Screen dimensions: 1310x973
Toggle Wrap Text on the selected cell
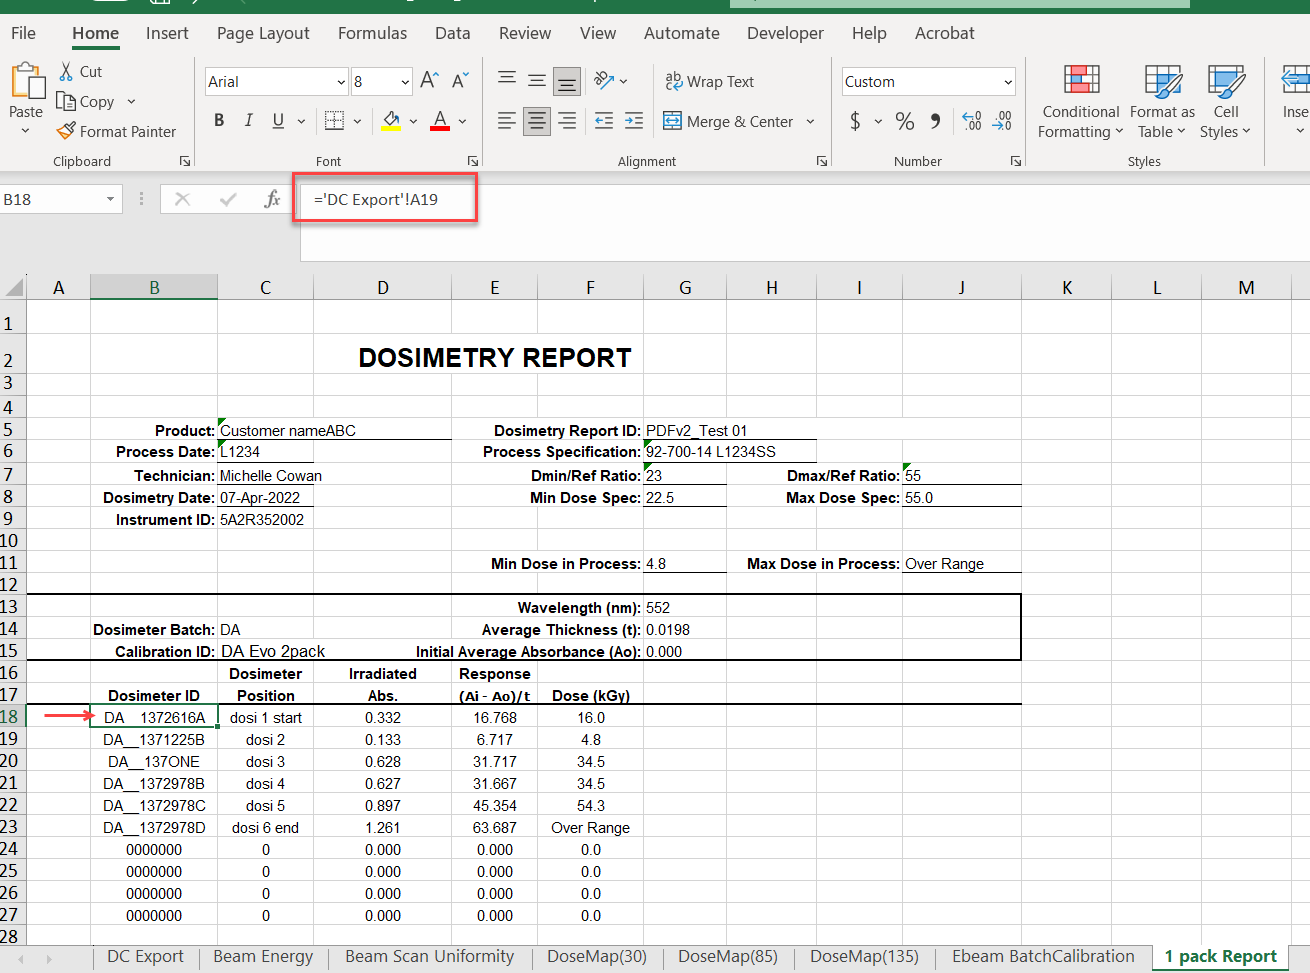tap(710, 82)
